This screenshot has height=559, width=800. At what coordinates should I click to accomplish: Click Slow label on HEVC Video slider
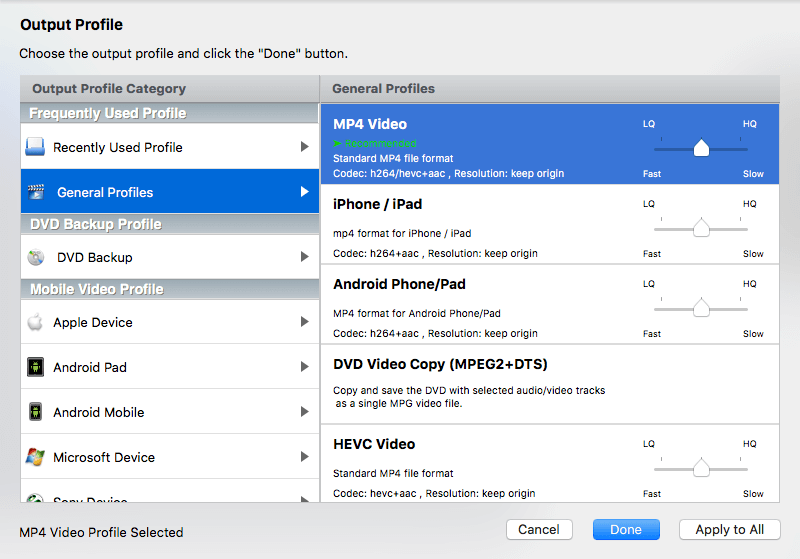[753, 494]
